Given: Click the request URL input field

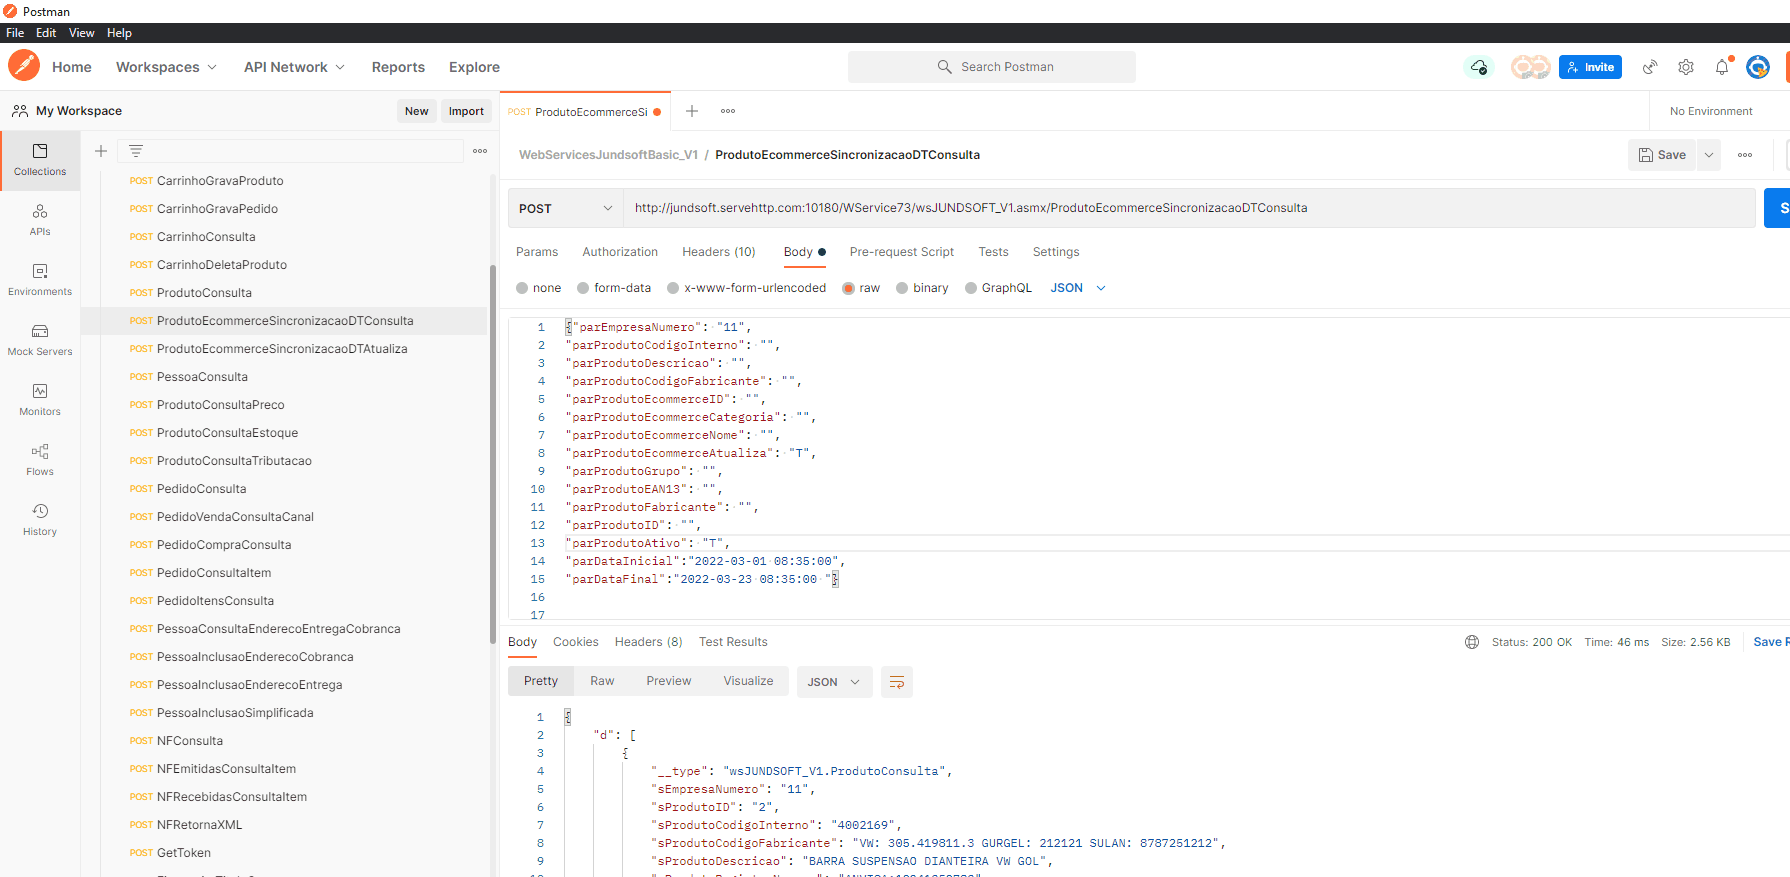Looking at the screenshot, I should (1189, 208).
